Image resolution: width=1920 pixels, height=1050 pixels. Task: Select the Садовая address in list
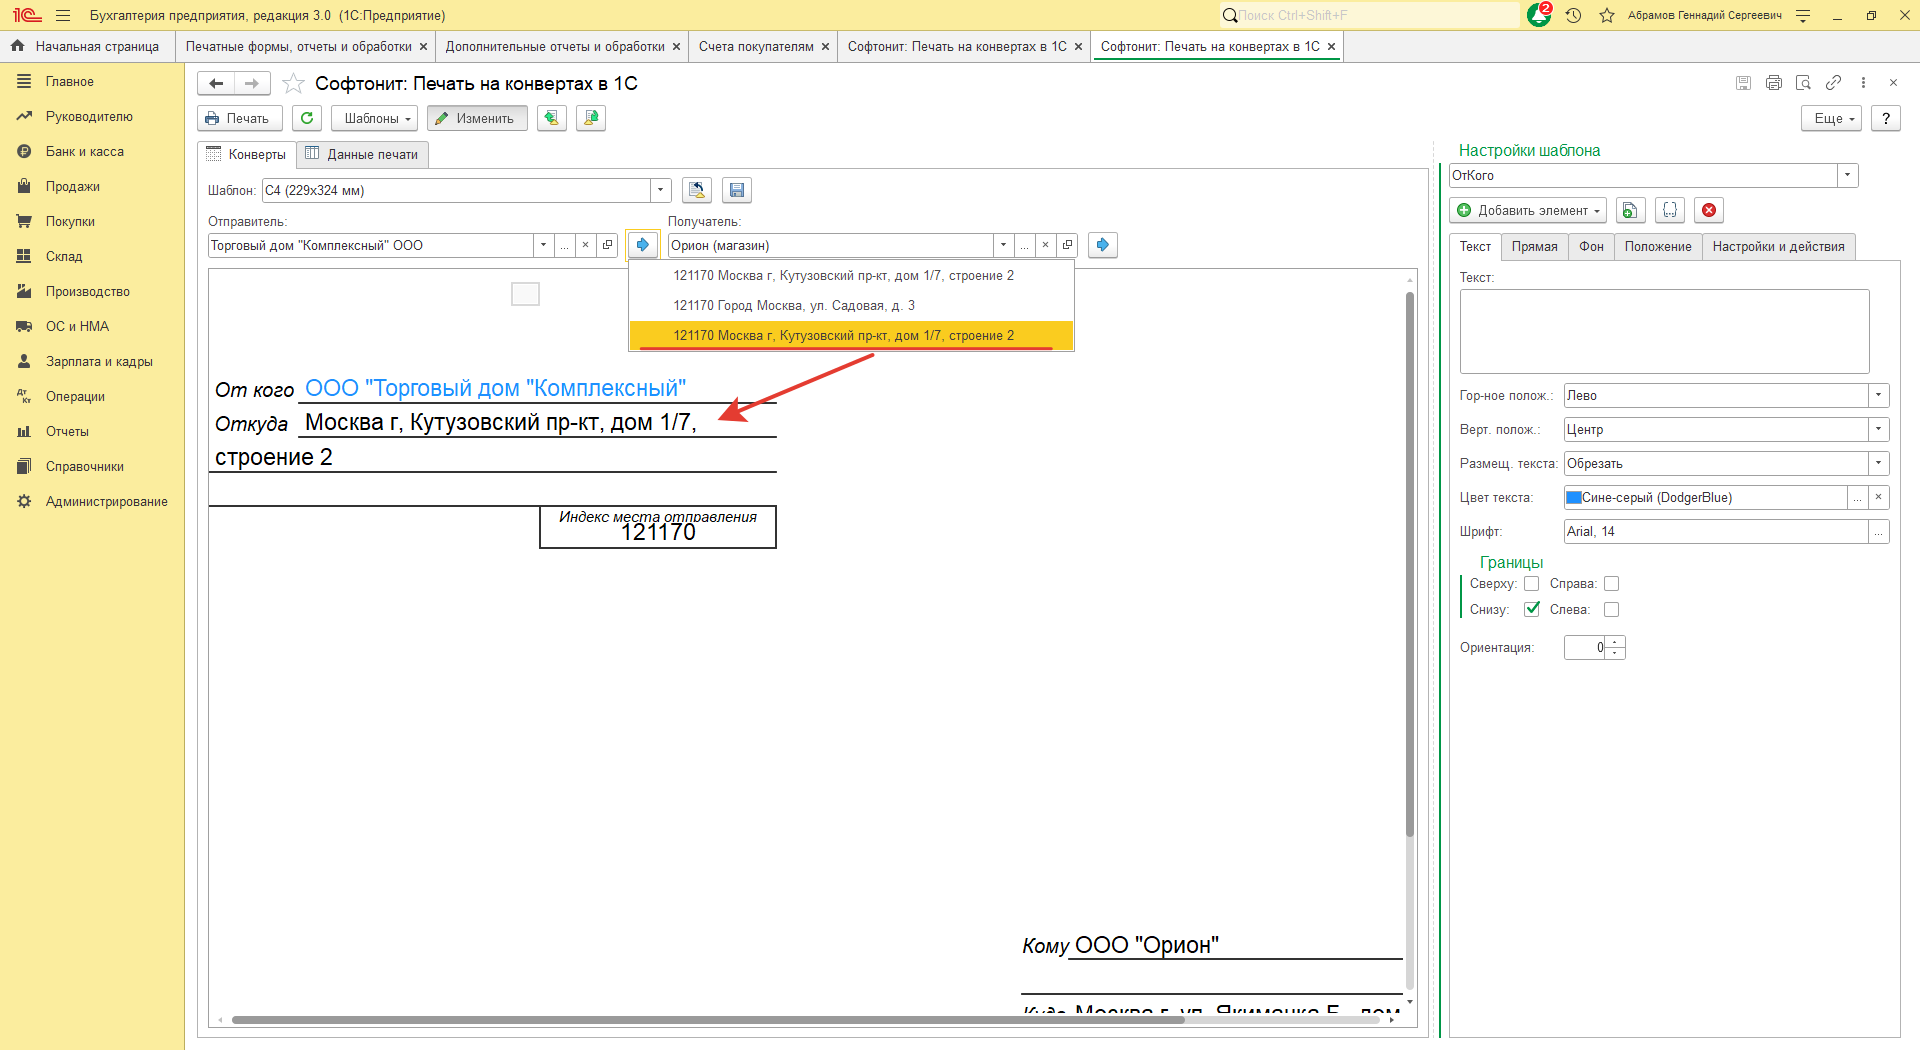click(x=793, y=305)
